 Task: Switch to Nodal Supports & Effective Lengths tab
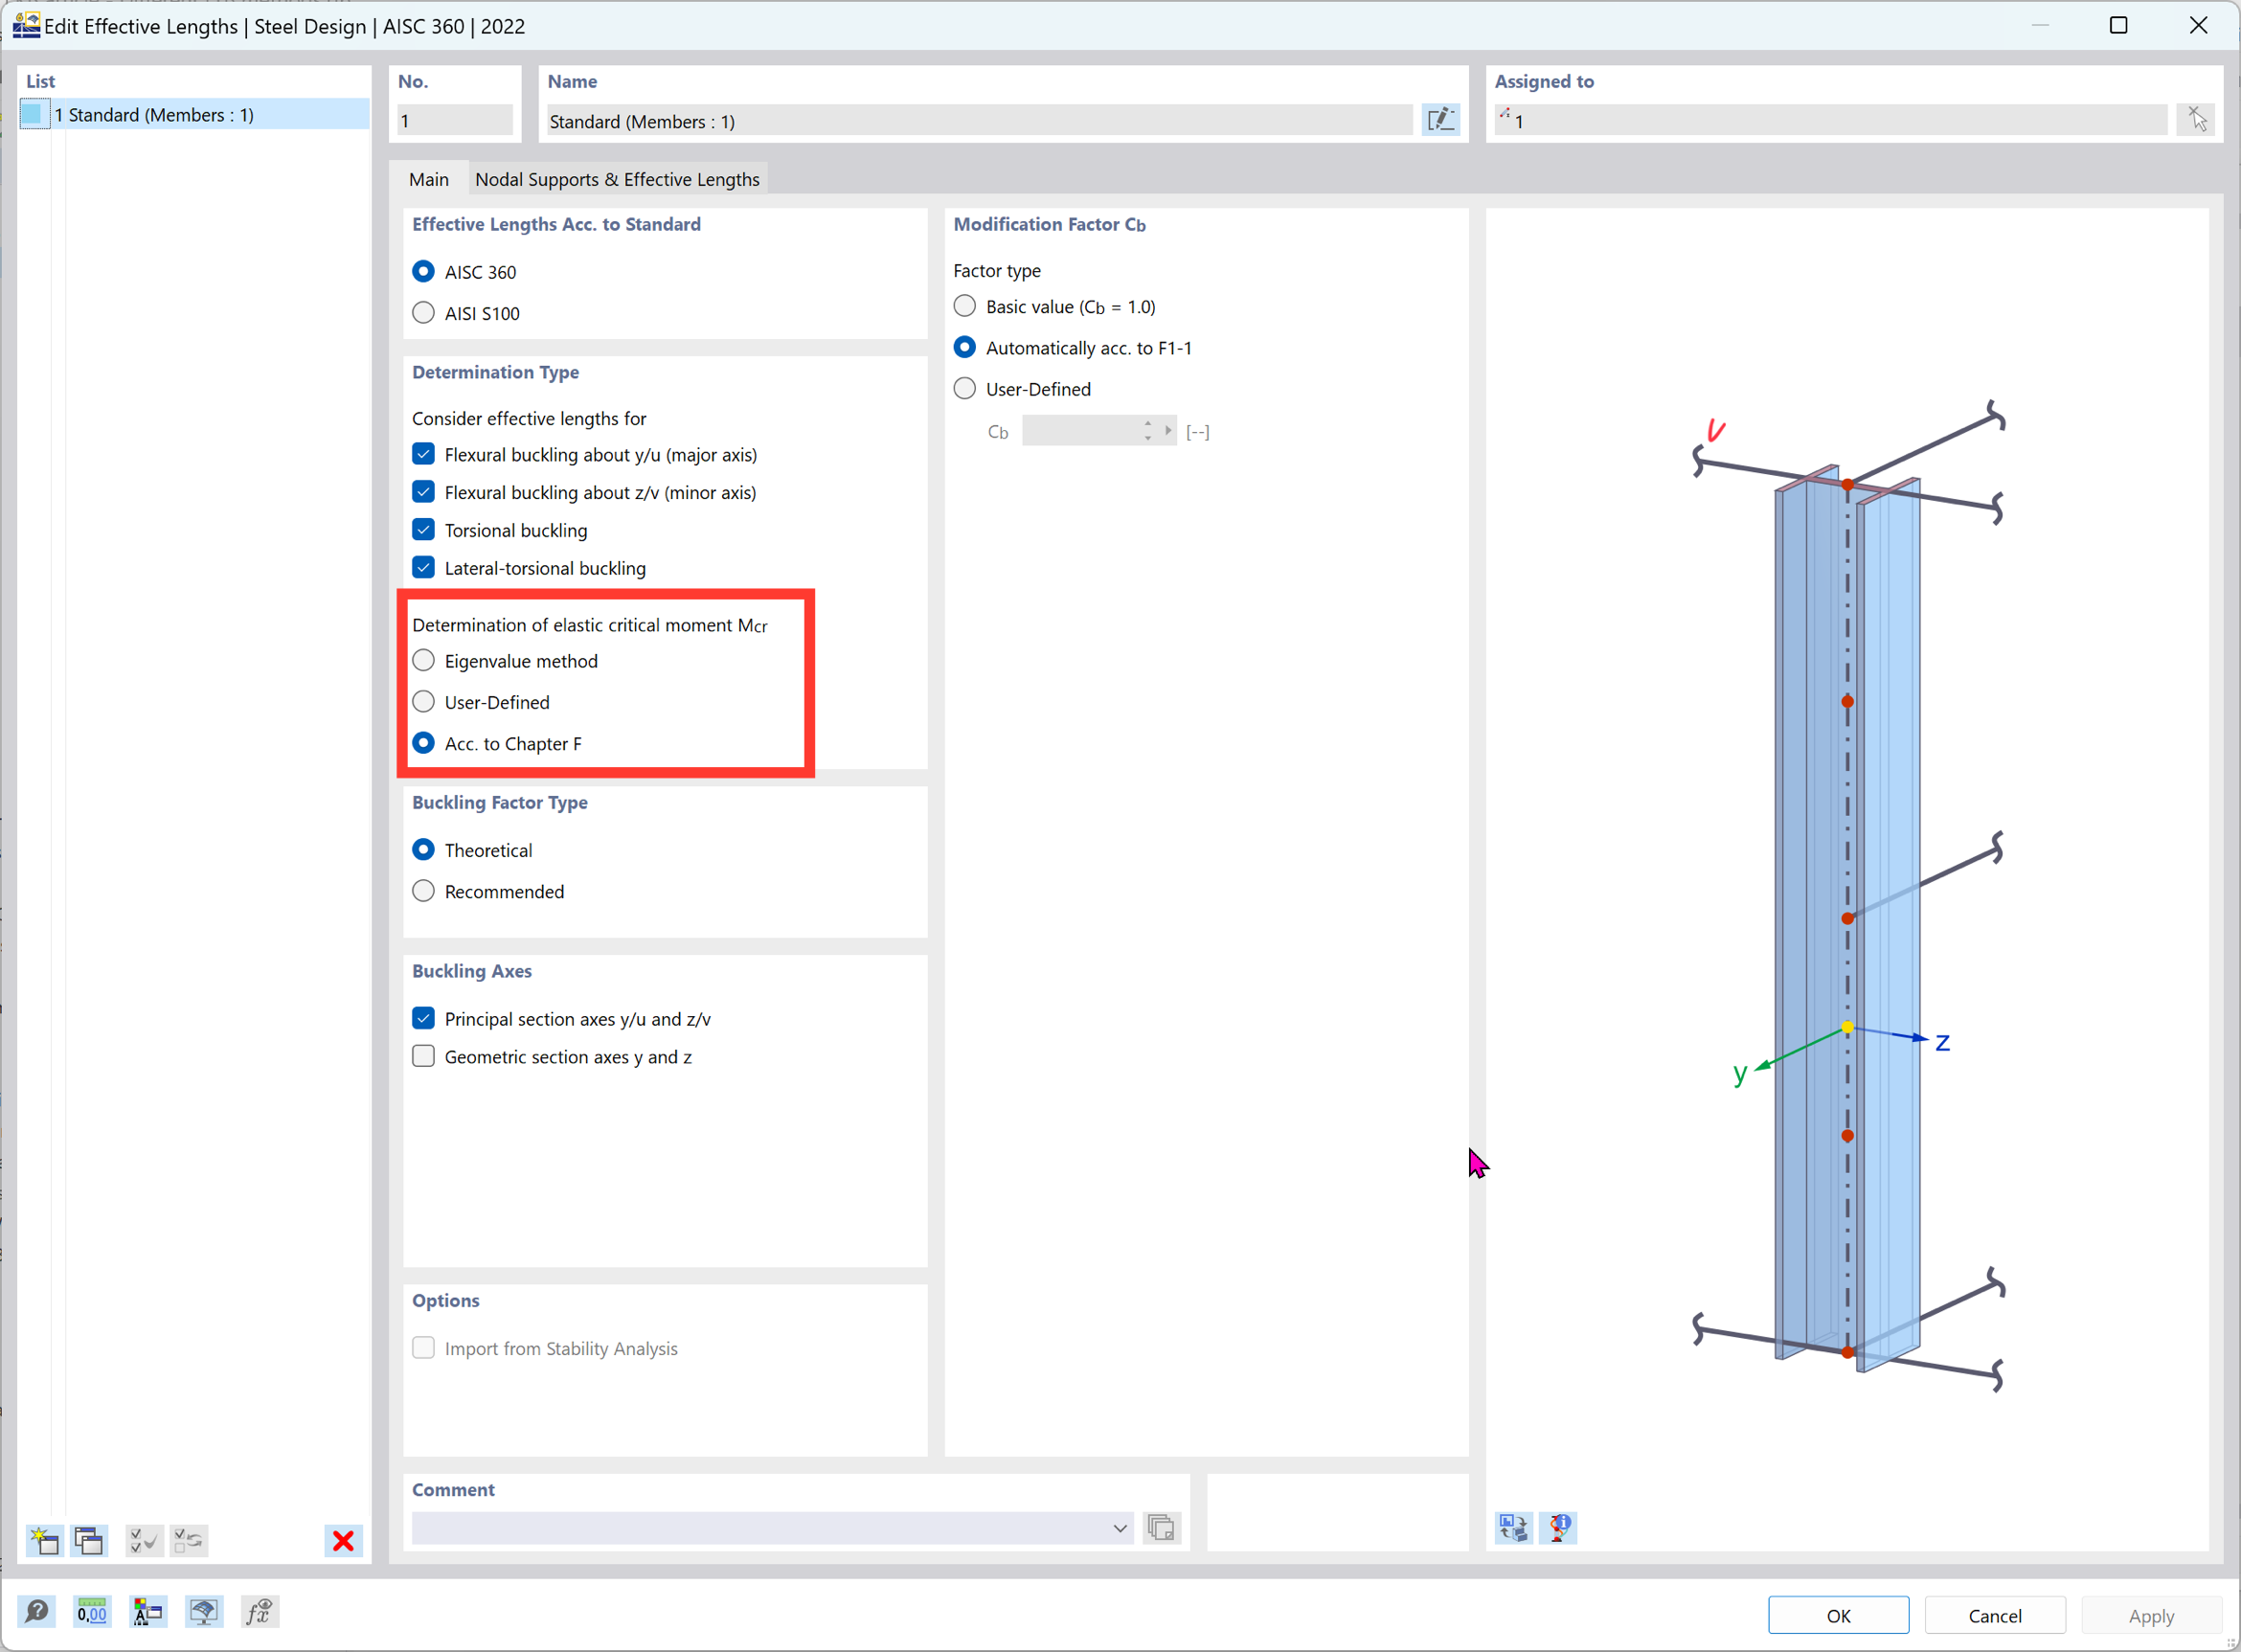pos(614,179)
